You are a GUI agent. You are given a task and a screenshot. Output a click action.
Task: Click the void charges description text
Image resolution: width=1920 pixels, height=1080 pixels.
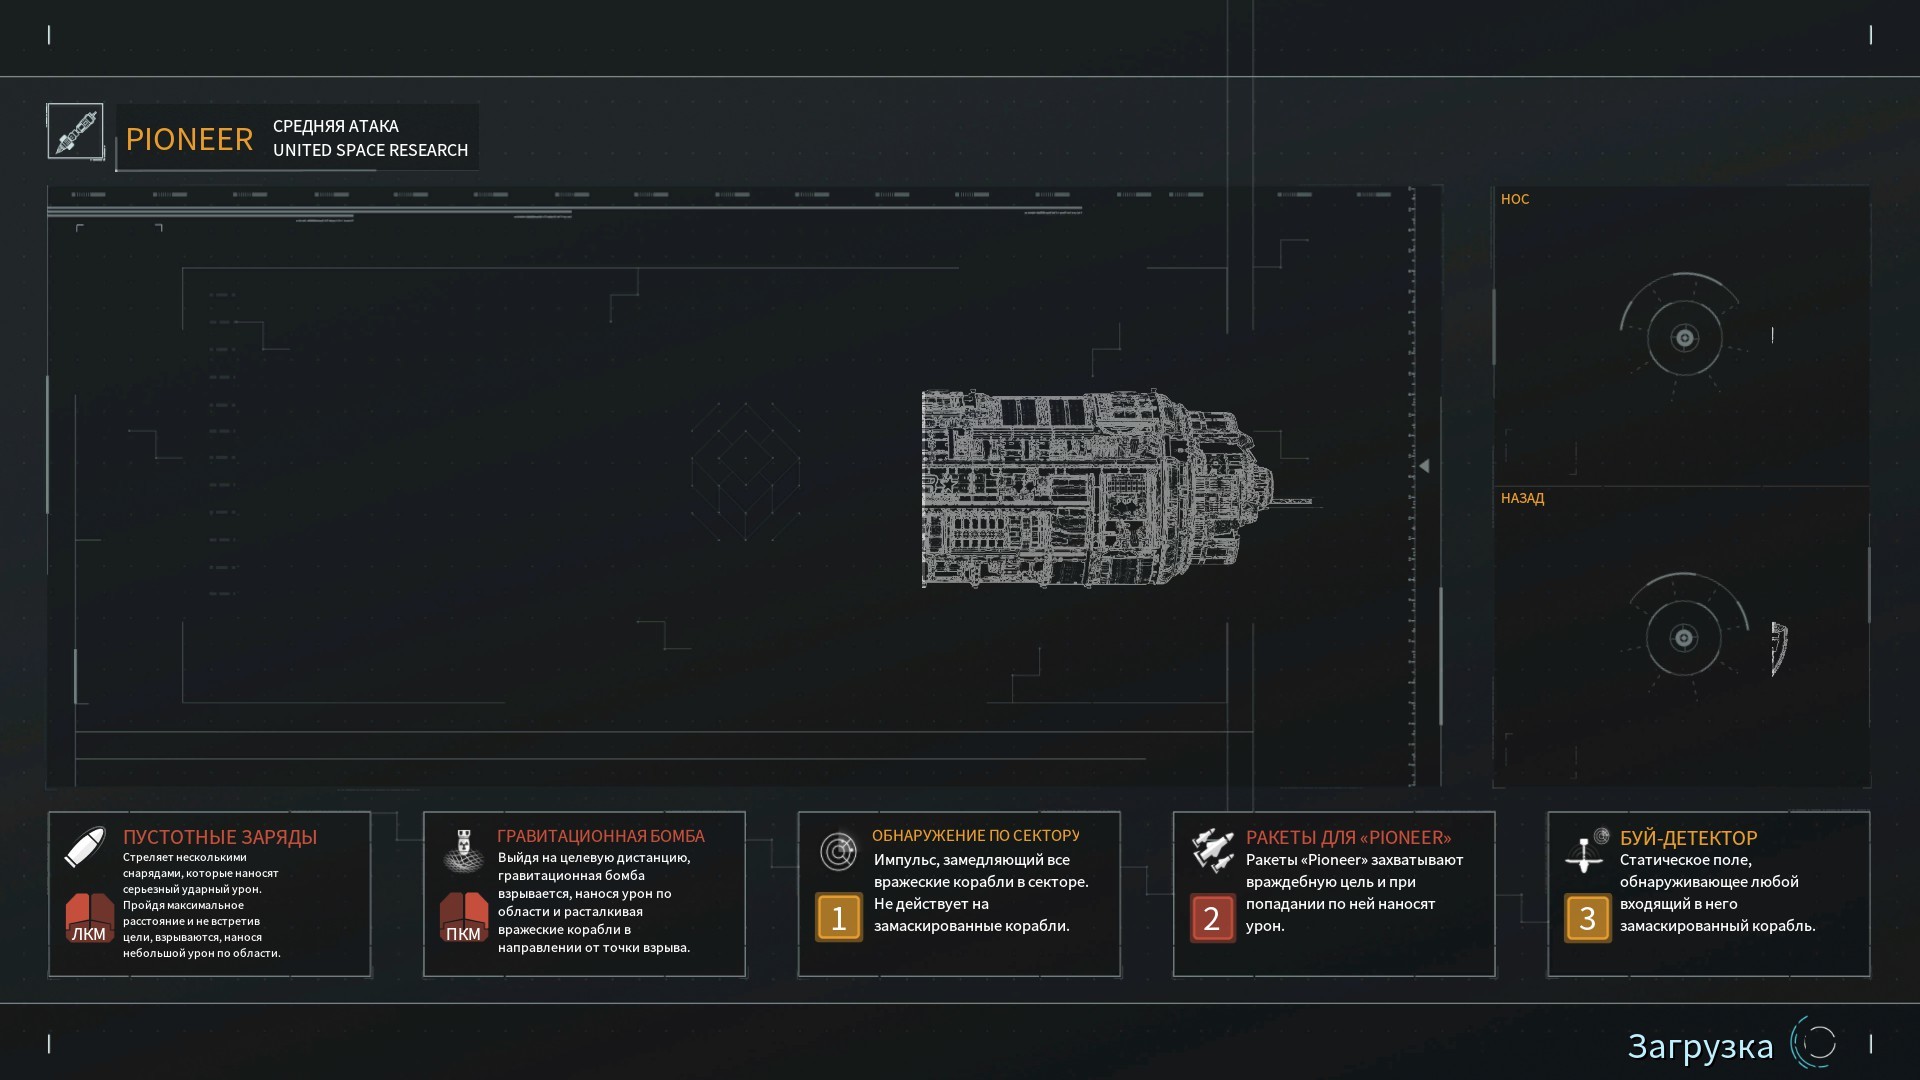[x=201, y=905]
